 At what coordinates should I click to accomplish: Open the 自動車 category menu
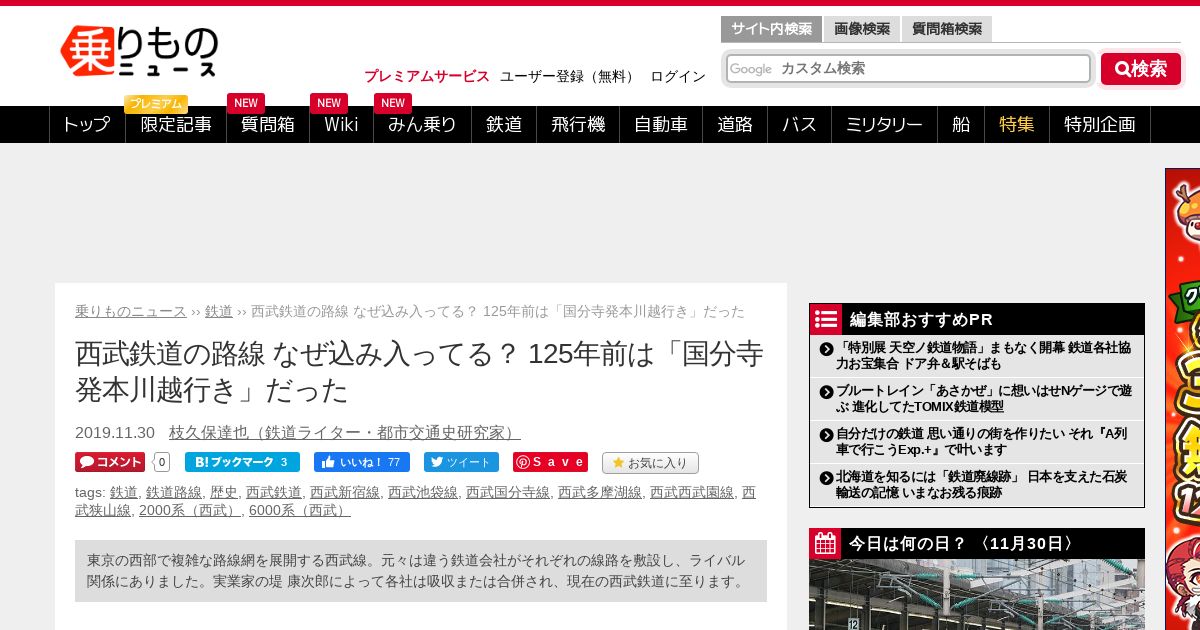[661, 124]
